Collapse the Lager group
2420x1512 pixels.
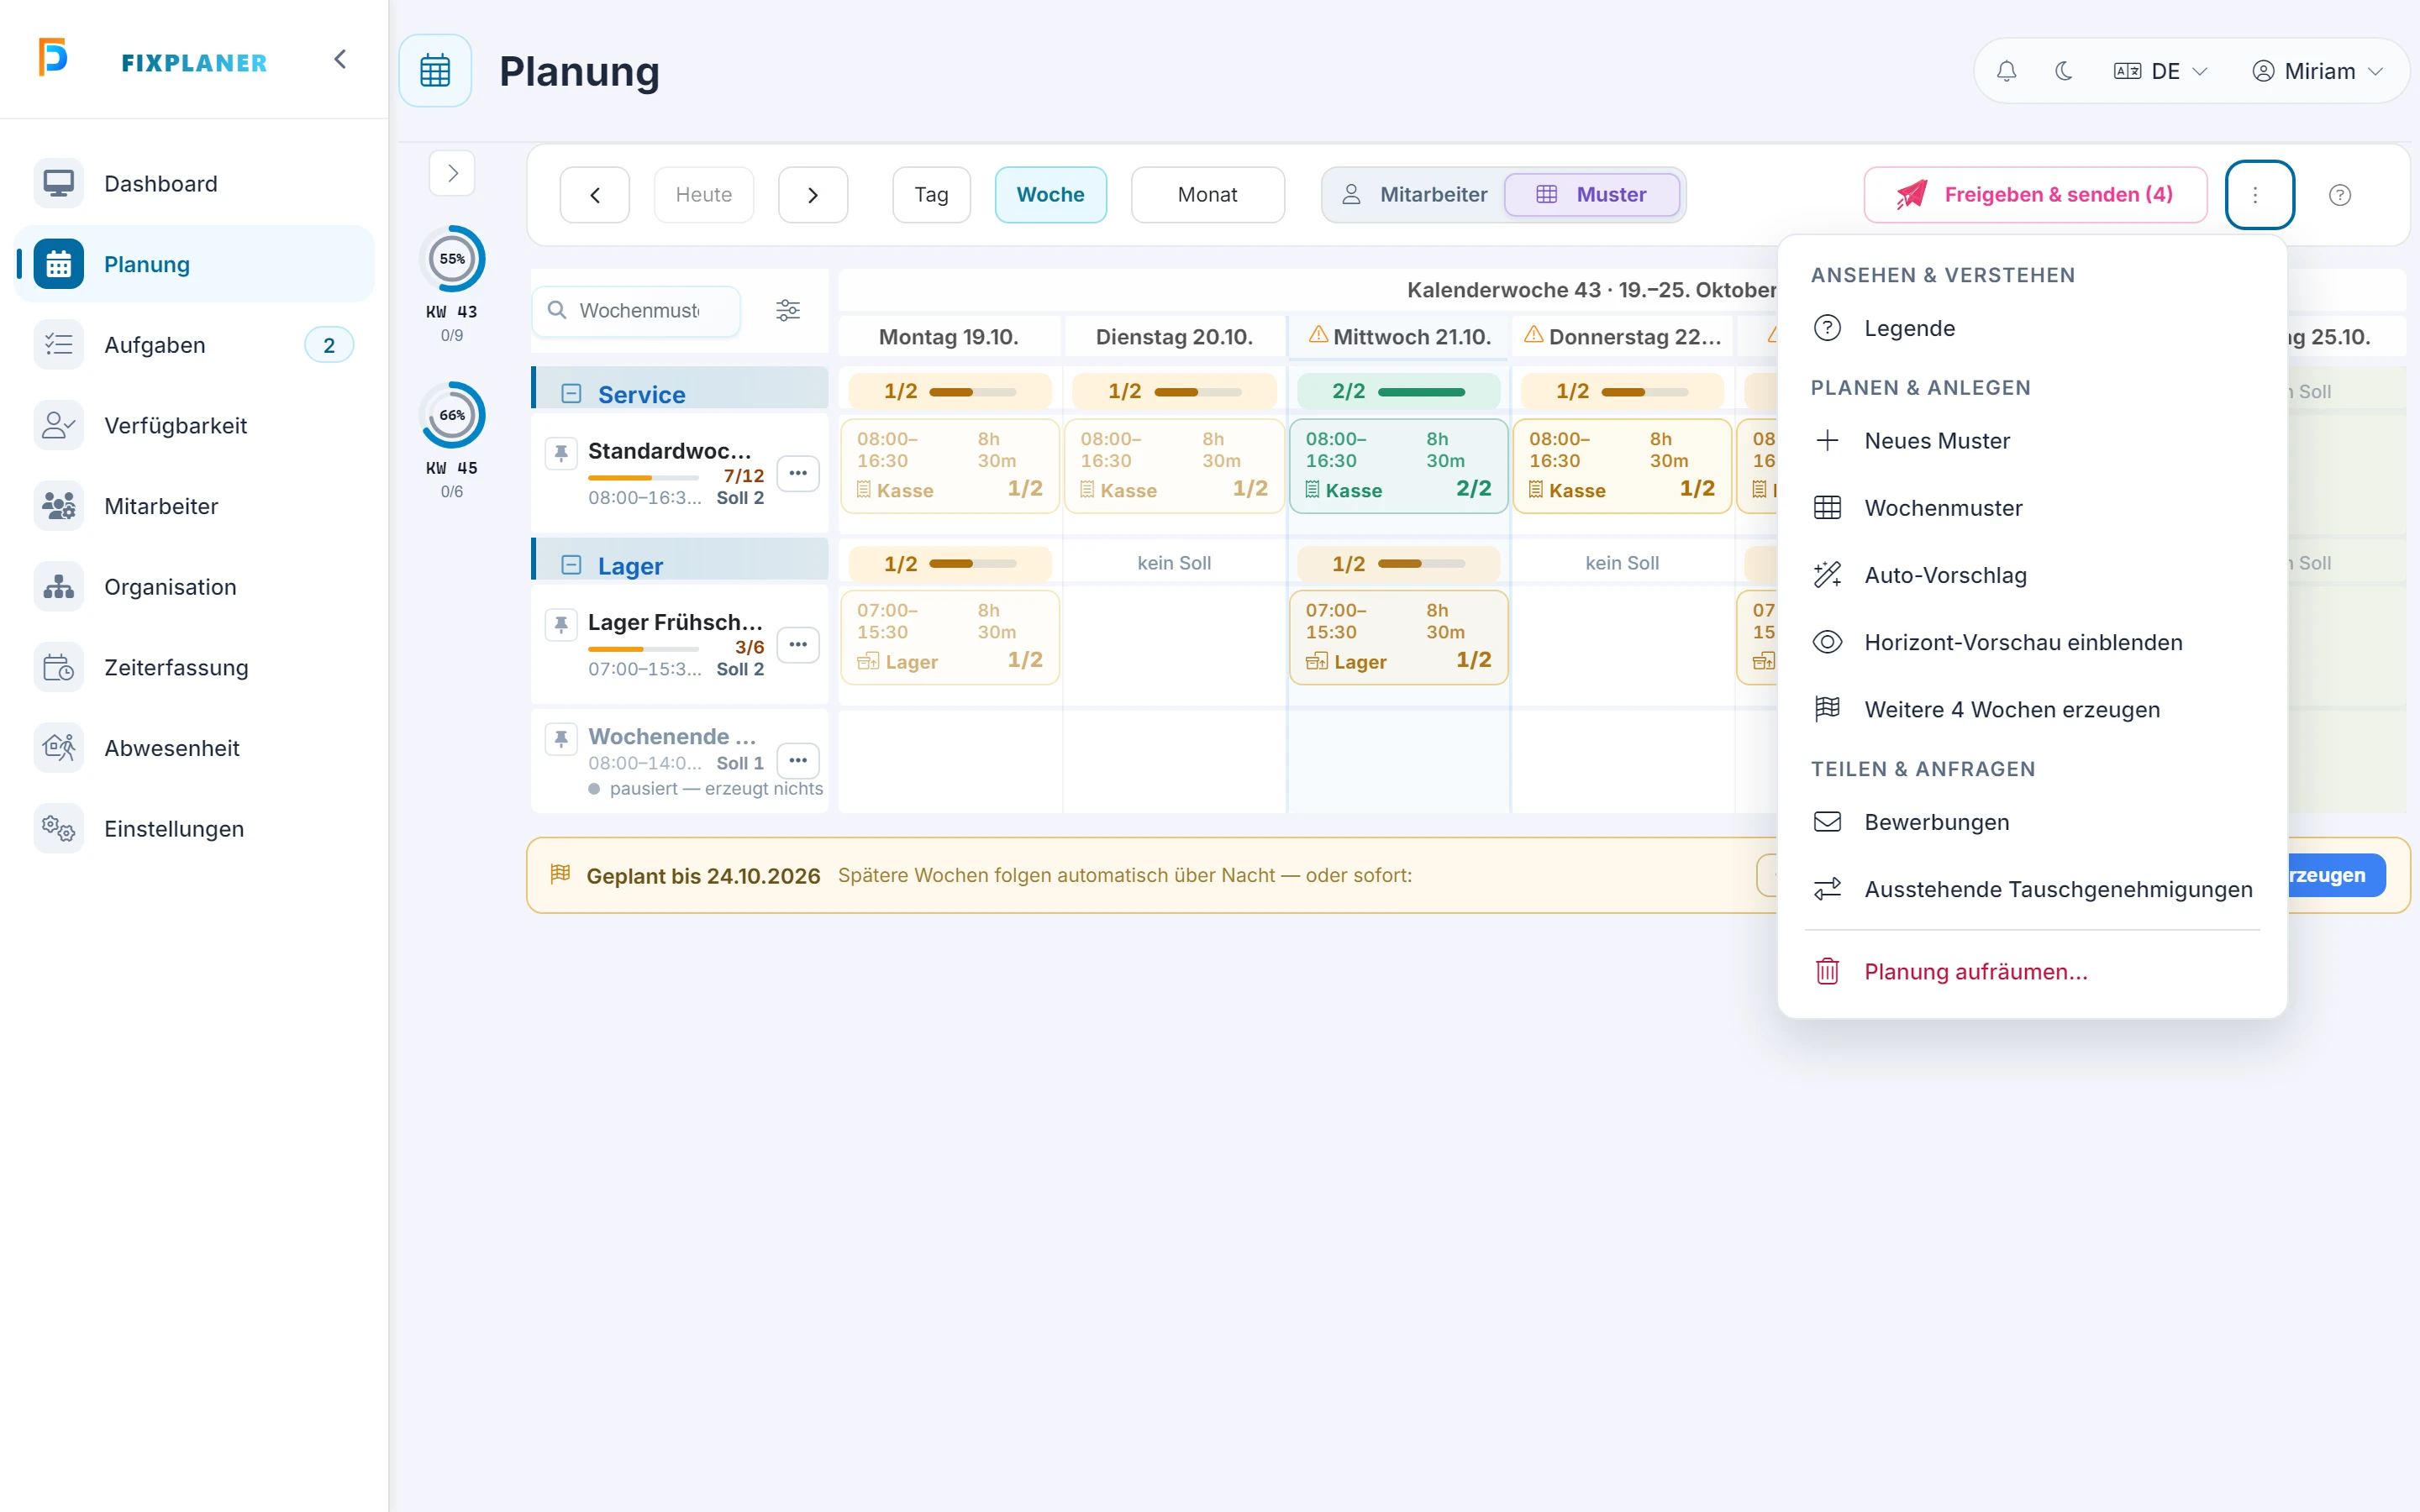(x=571, y=565)
